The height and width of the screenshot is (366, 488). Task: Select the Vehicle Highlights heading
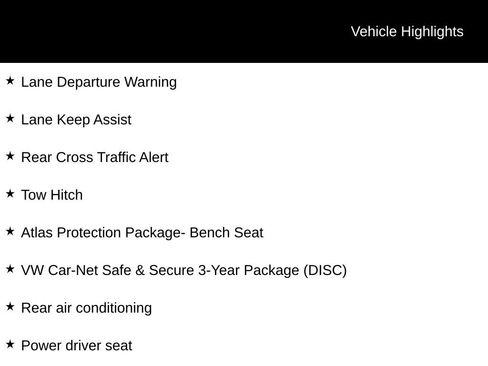[x=407, y=32]
